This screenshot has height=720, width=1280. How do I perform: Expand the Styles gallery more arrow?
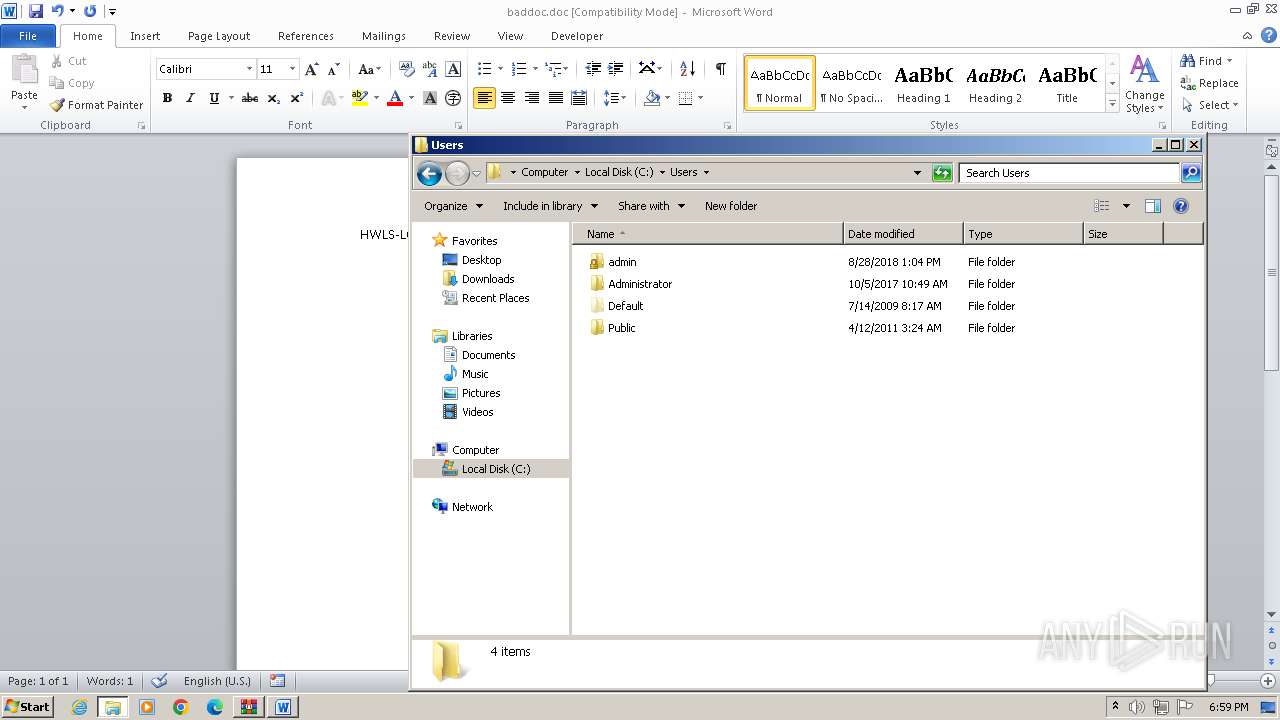tap(1112, 104)
